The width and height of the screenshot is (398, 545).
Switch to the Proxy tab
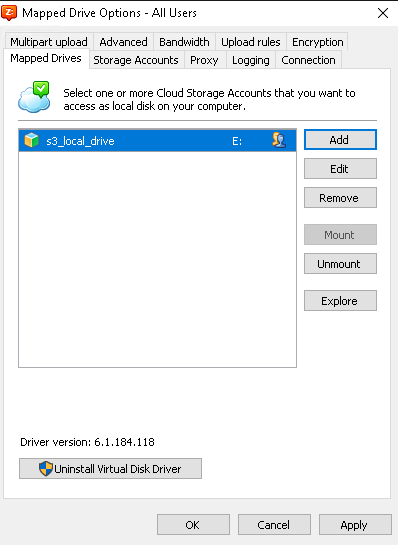coord(204,60)
